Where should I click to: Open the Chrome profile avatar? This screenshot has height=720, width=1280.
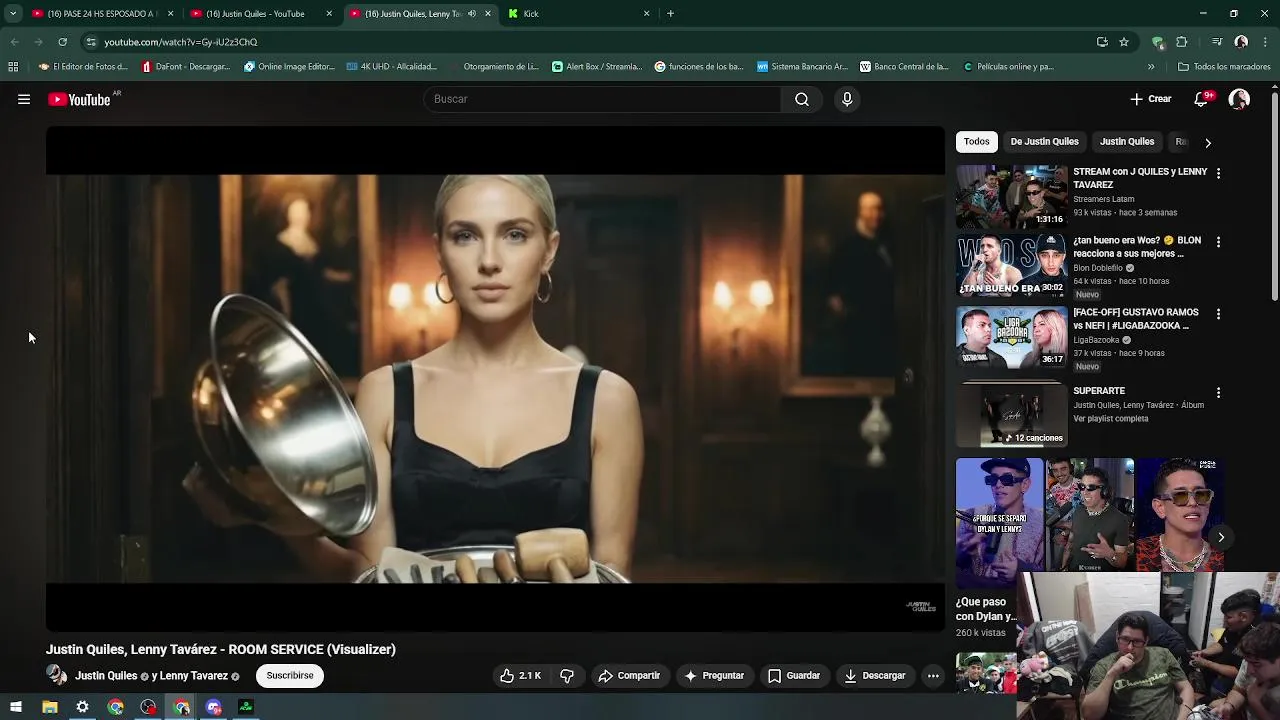tap(1241, 42)
